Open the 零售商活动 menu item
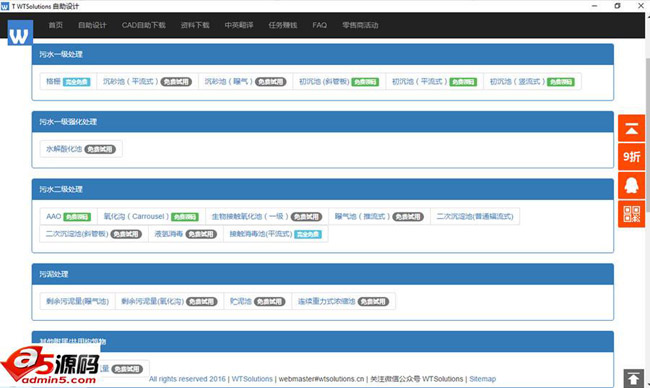Image resolution: width=650 pixels, height=388 pixels. coord(360,25)
